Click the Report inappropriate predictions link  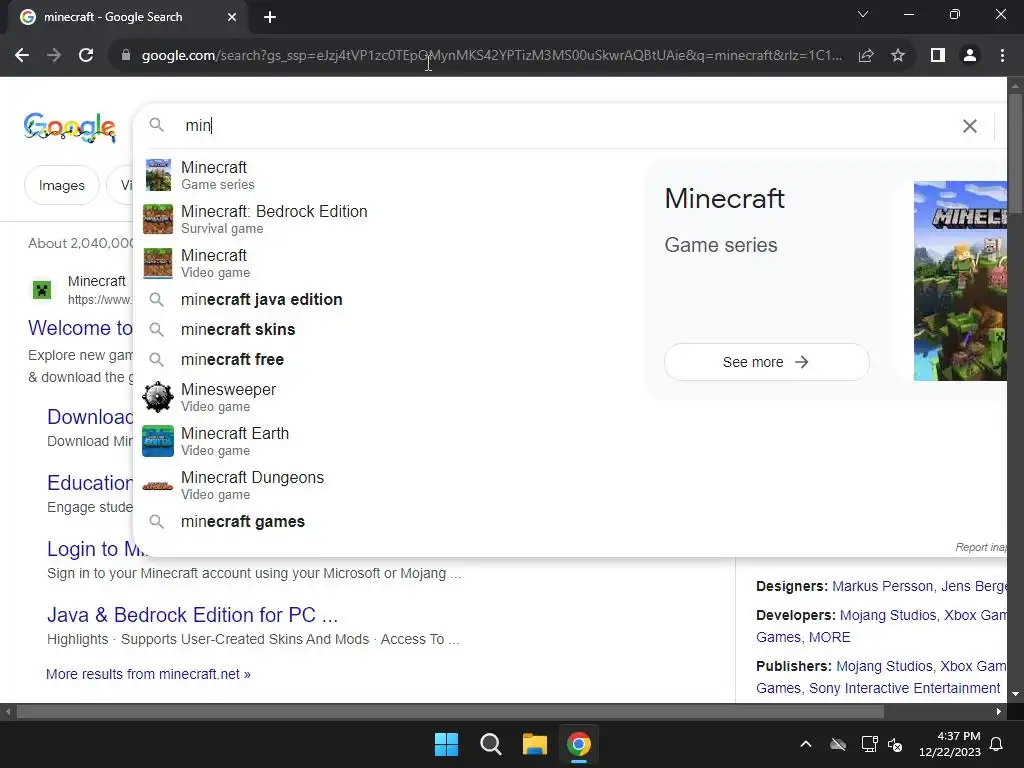click(981, 547)
